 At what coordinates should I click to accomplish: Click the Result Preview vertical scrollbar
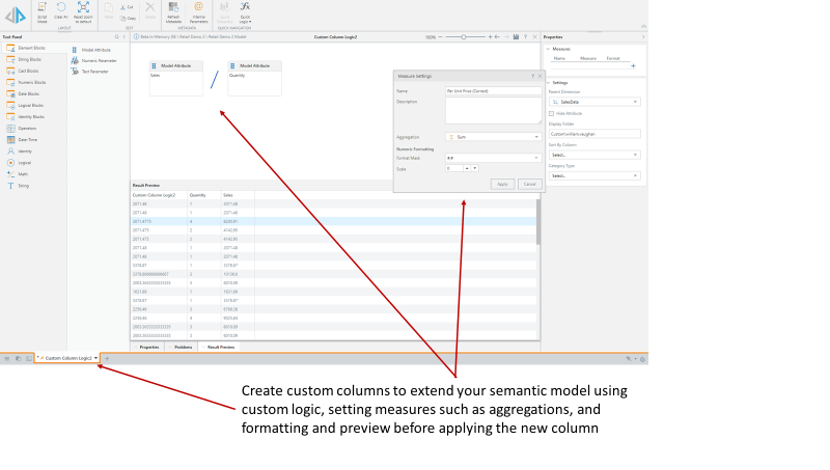tap(538, 222)
